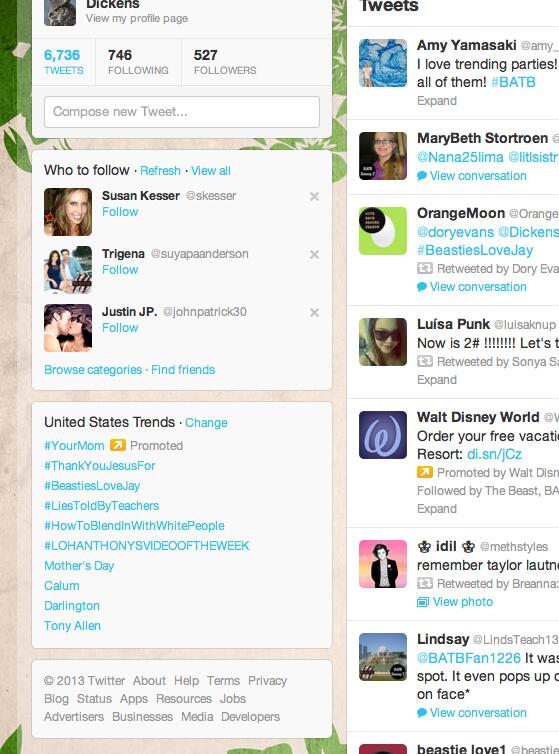559x754 pixels.
Task: Click the retweet icon under OrangeMoon tweet
Action: click(x=424, y=268)
